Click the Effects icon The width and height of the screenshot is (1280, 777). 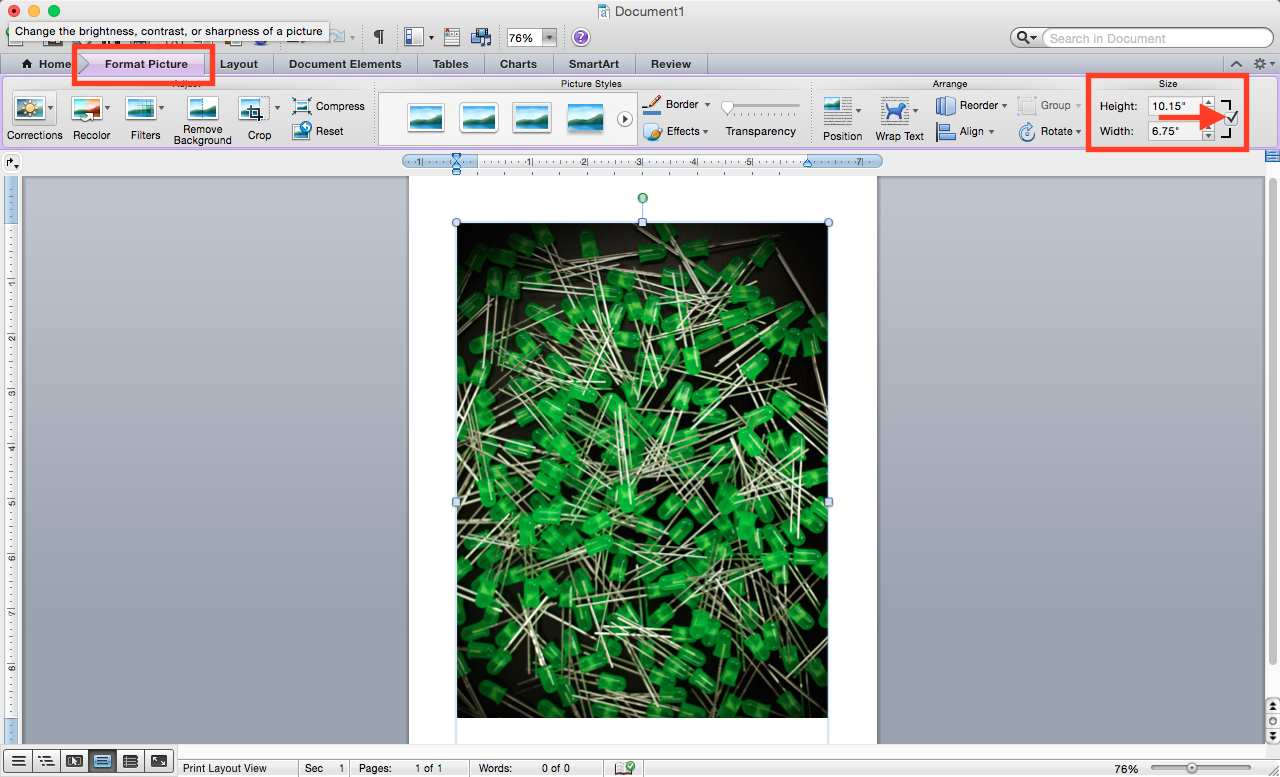tap(651, 131)
